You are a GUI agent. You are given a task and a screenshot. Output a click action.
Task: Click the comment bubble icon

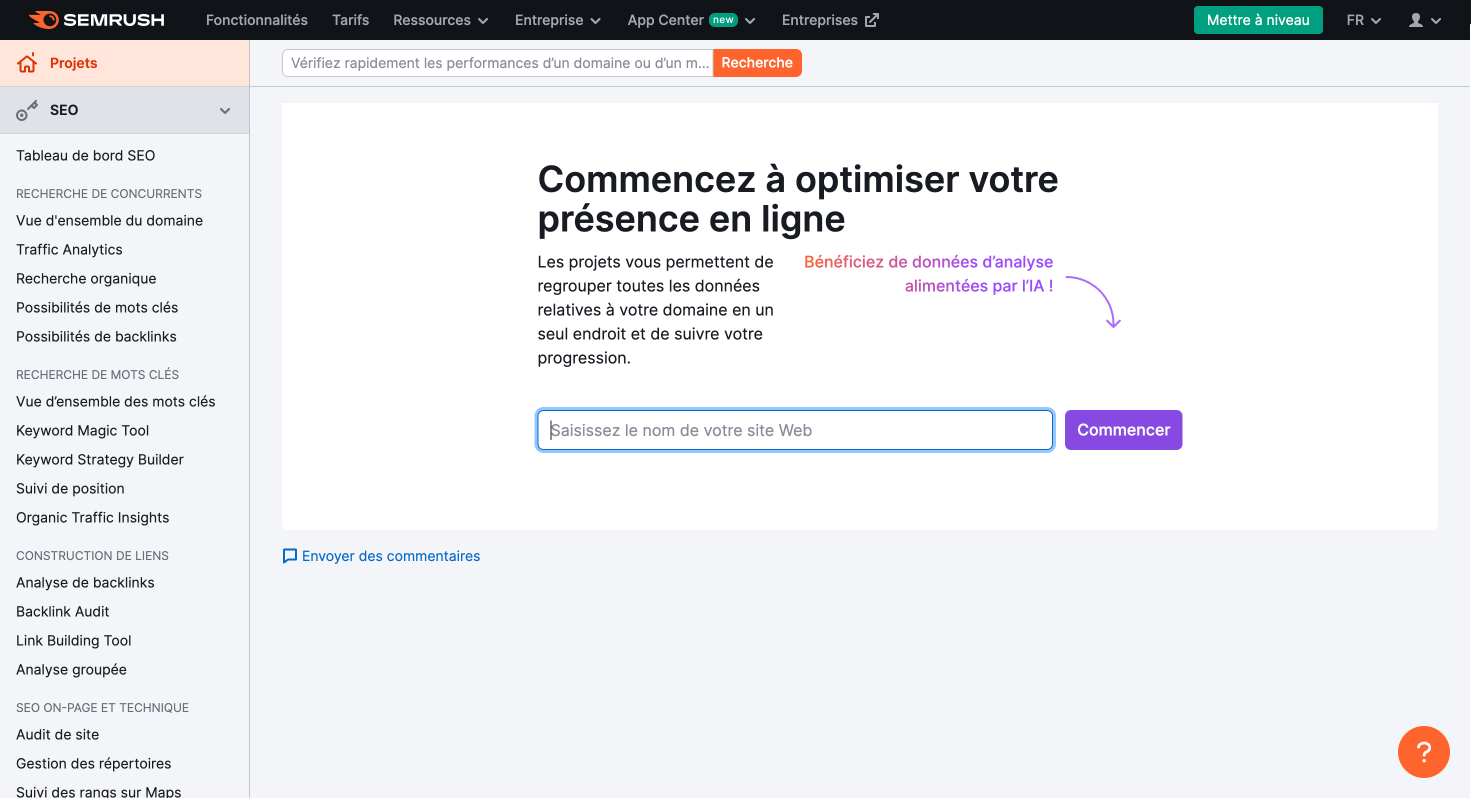click(290, 556)
